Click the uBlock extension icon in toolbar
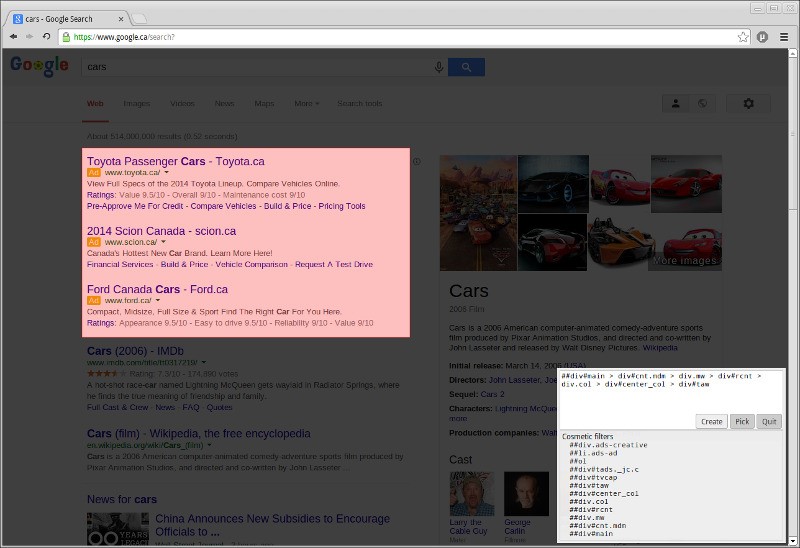800x548 pixels. tap(762, 37)
